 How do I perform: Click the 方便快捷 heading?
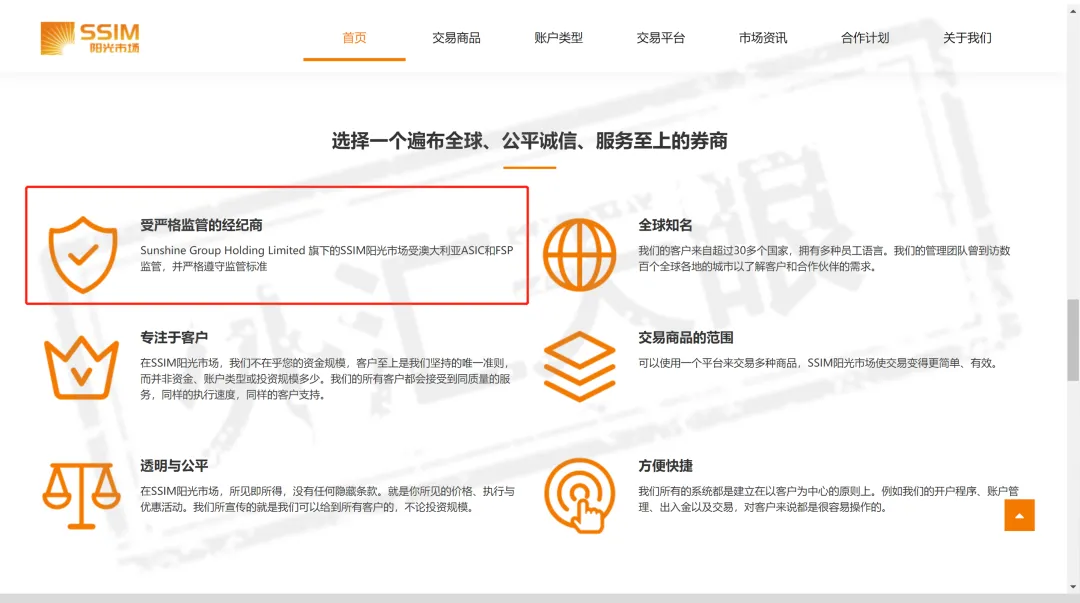[665, 466]
